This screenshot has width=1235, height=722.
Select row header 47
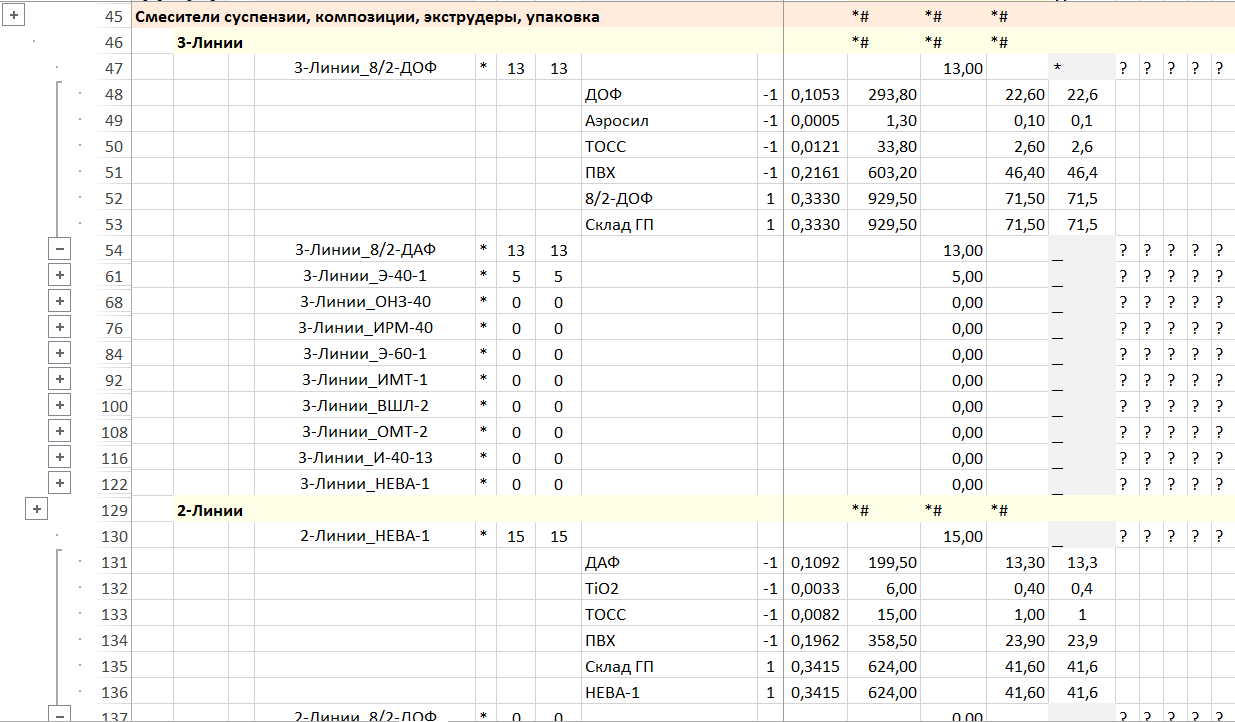114,69
